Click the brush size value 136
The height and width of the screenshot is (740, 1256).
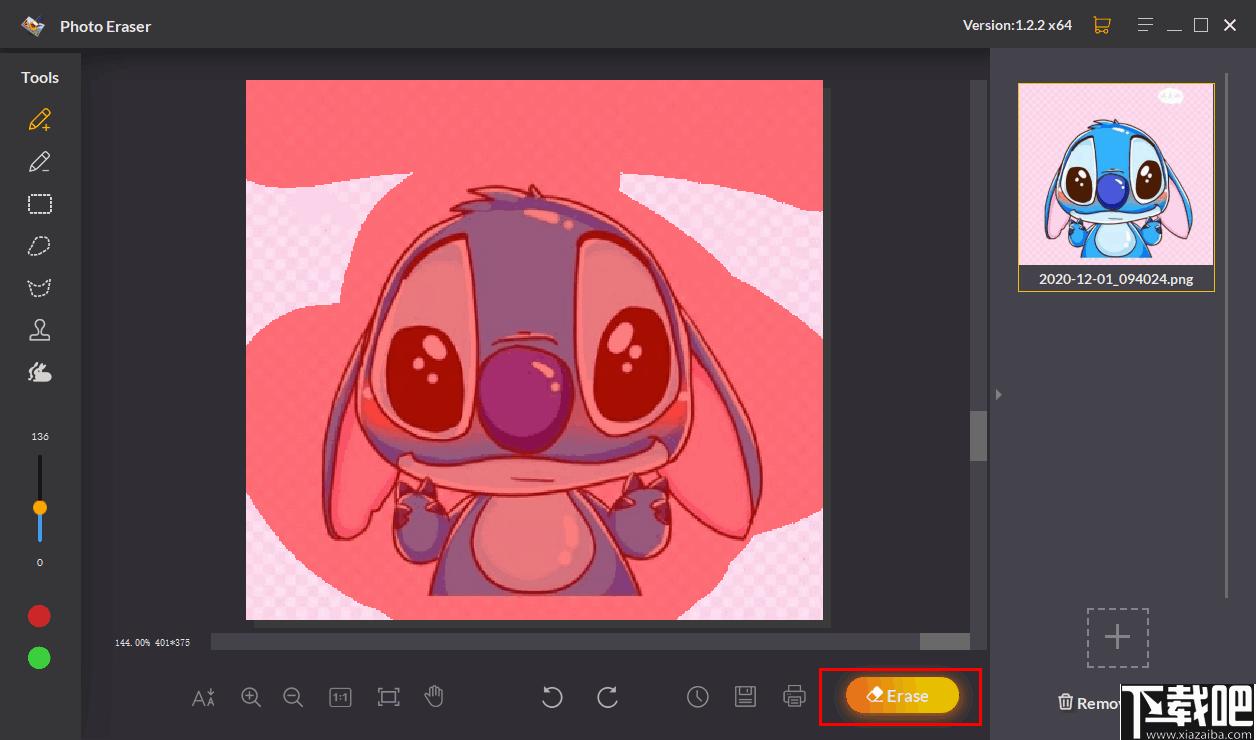click(x=40, y=437)
